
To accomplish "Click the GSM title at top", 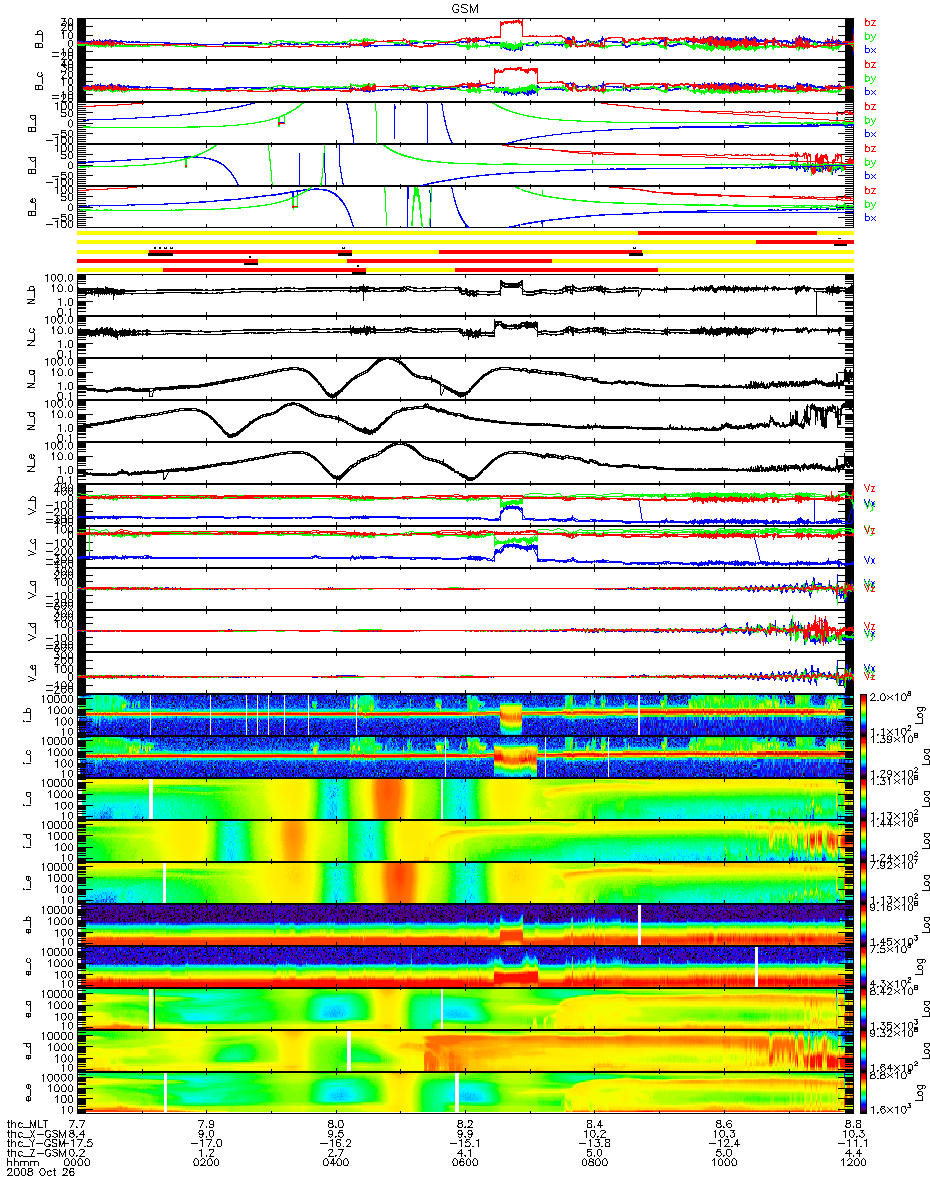I will pyautogui.click(x=465, y=7).
